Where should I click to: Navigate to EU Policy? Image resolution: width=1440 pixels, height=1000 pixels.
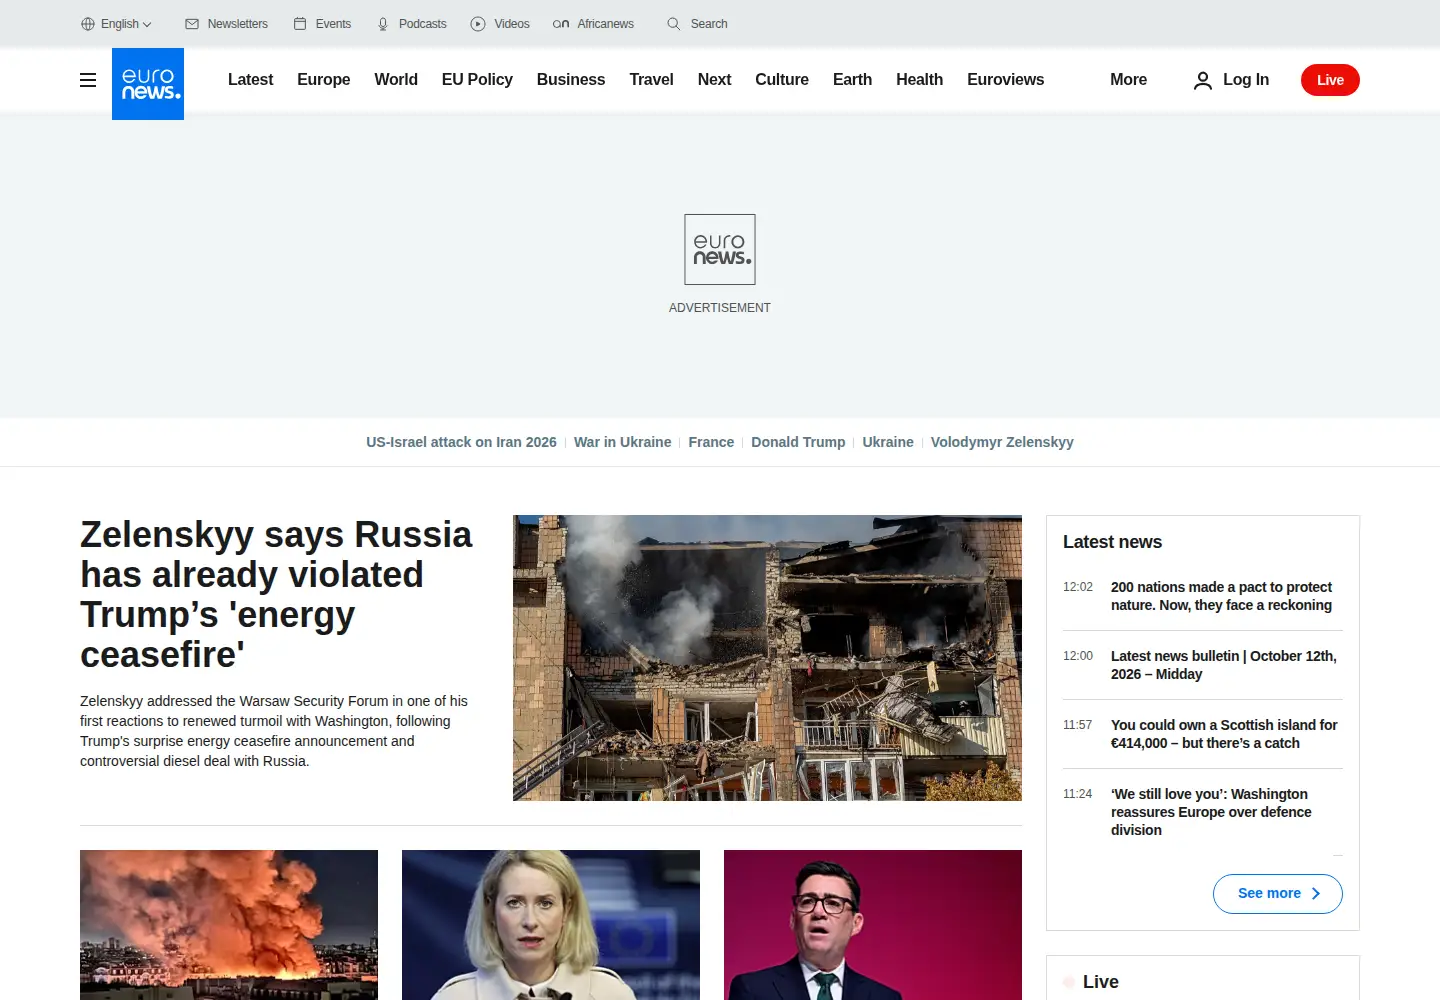click(x=477, y=80)
